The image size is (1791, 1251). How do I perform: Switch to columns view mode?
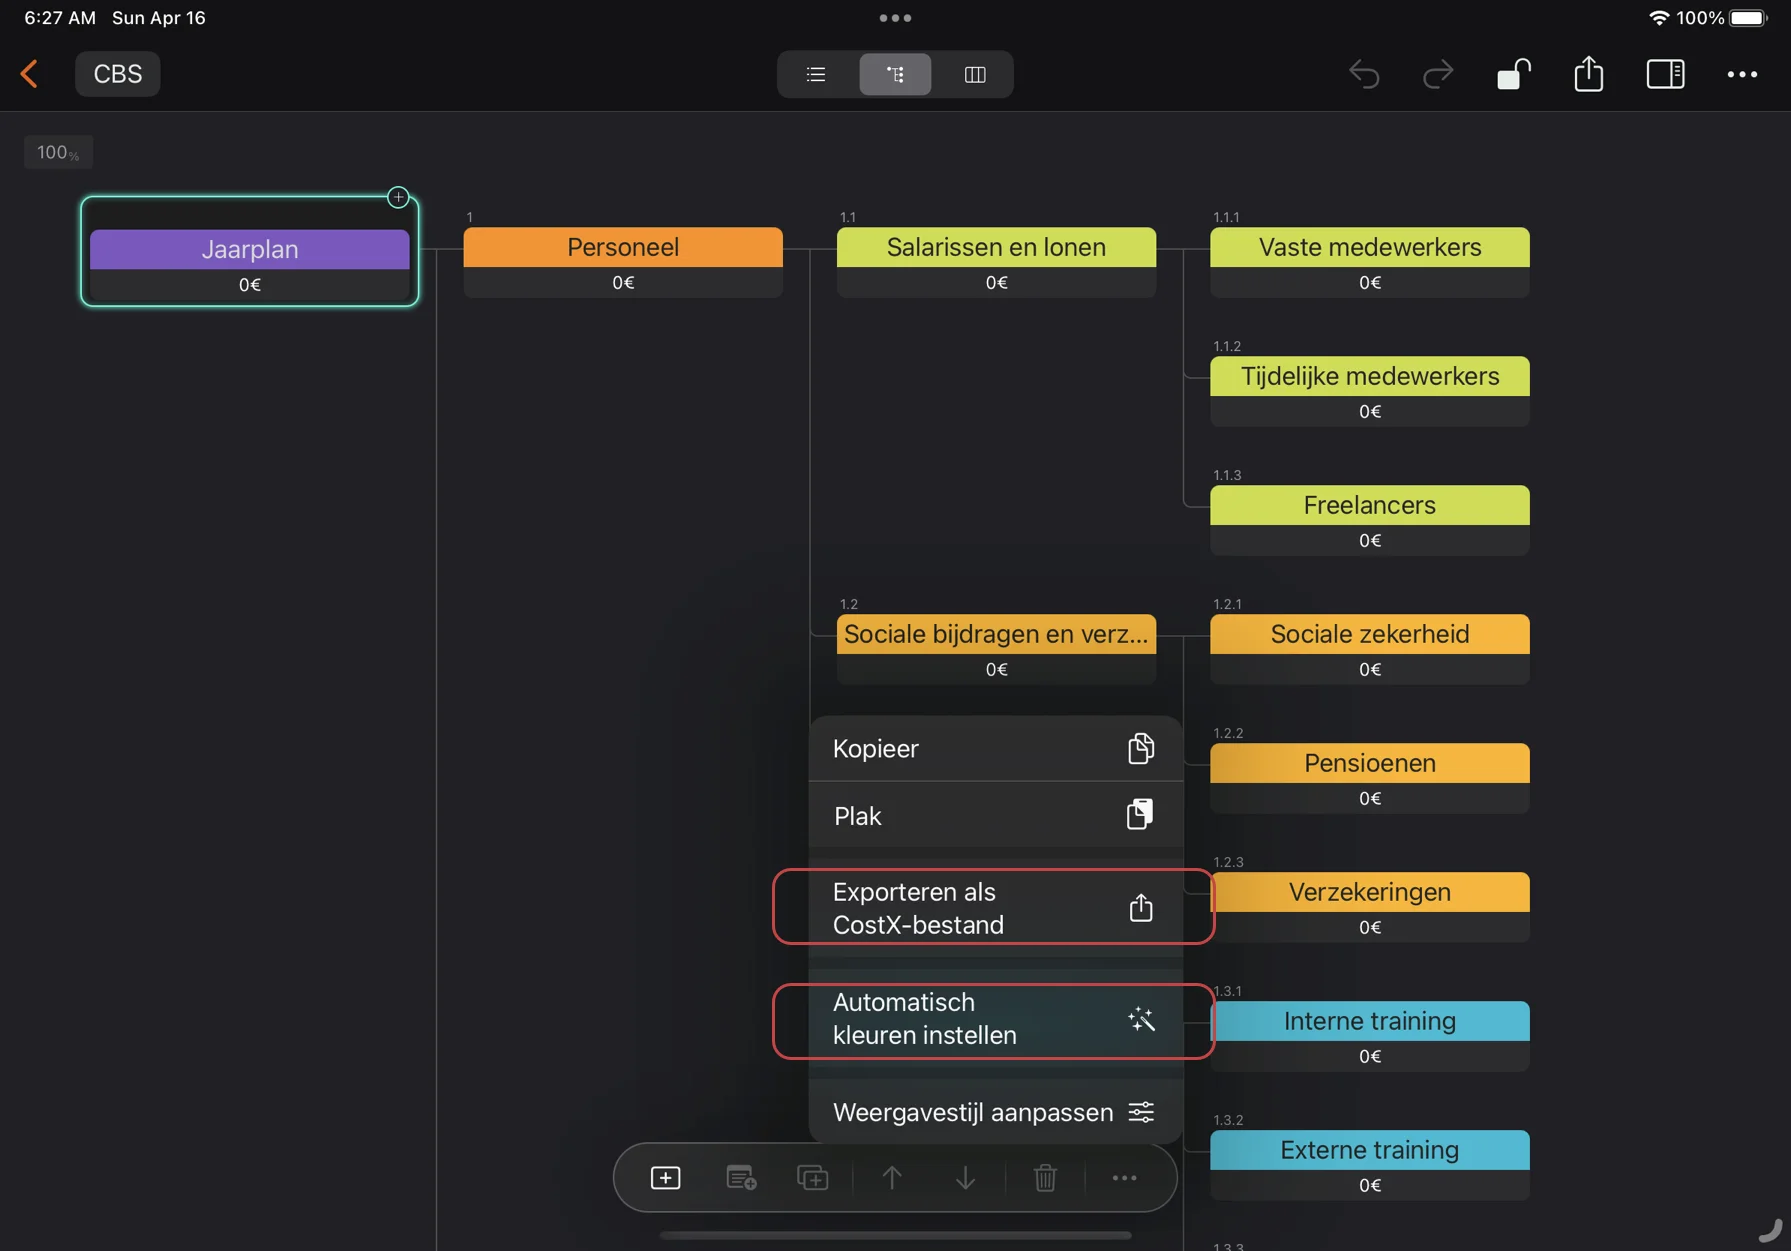(x=975, y=74)
